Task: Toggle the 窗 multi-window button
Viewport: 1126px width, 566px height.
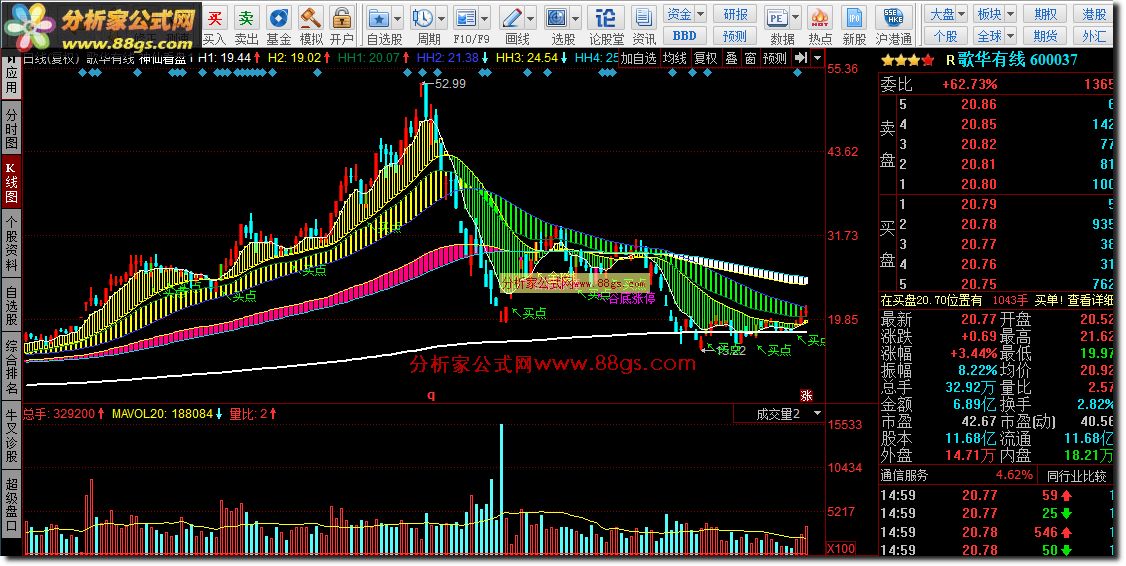Action: coord(750,58)
